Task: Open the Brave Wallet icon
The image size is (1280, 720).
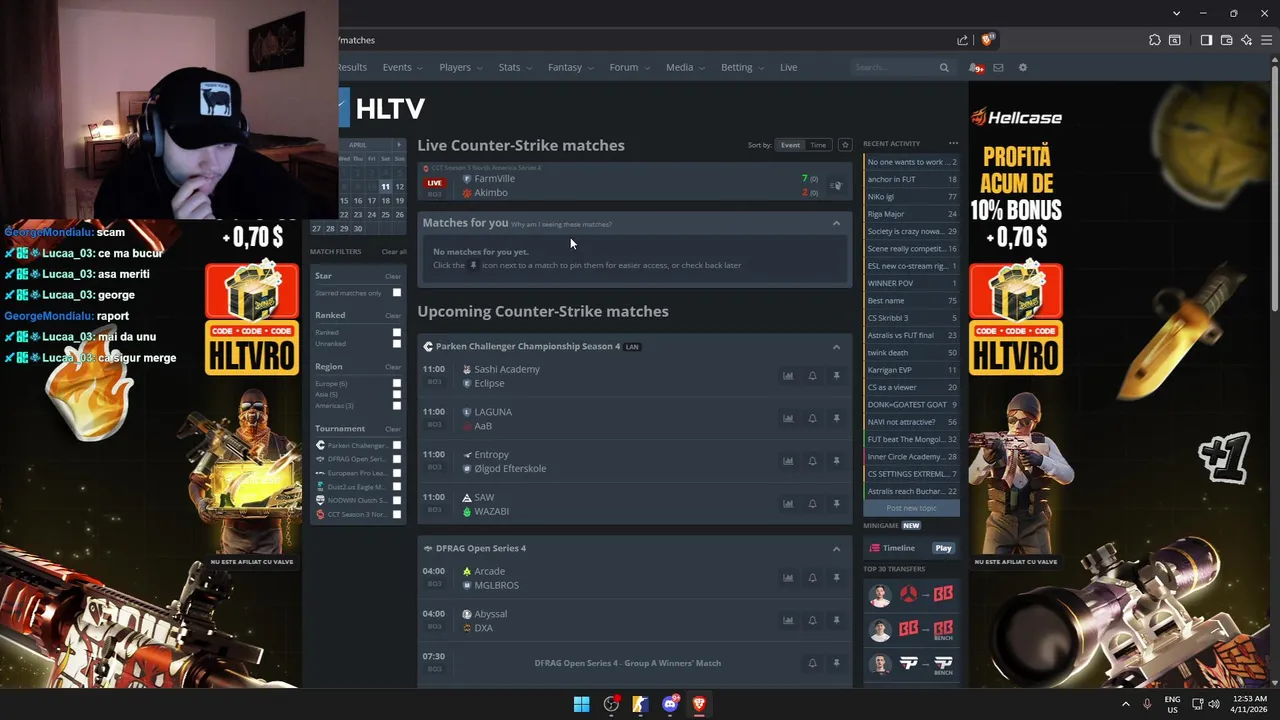Action: pos(1226,40)
